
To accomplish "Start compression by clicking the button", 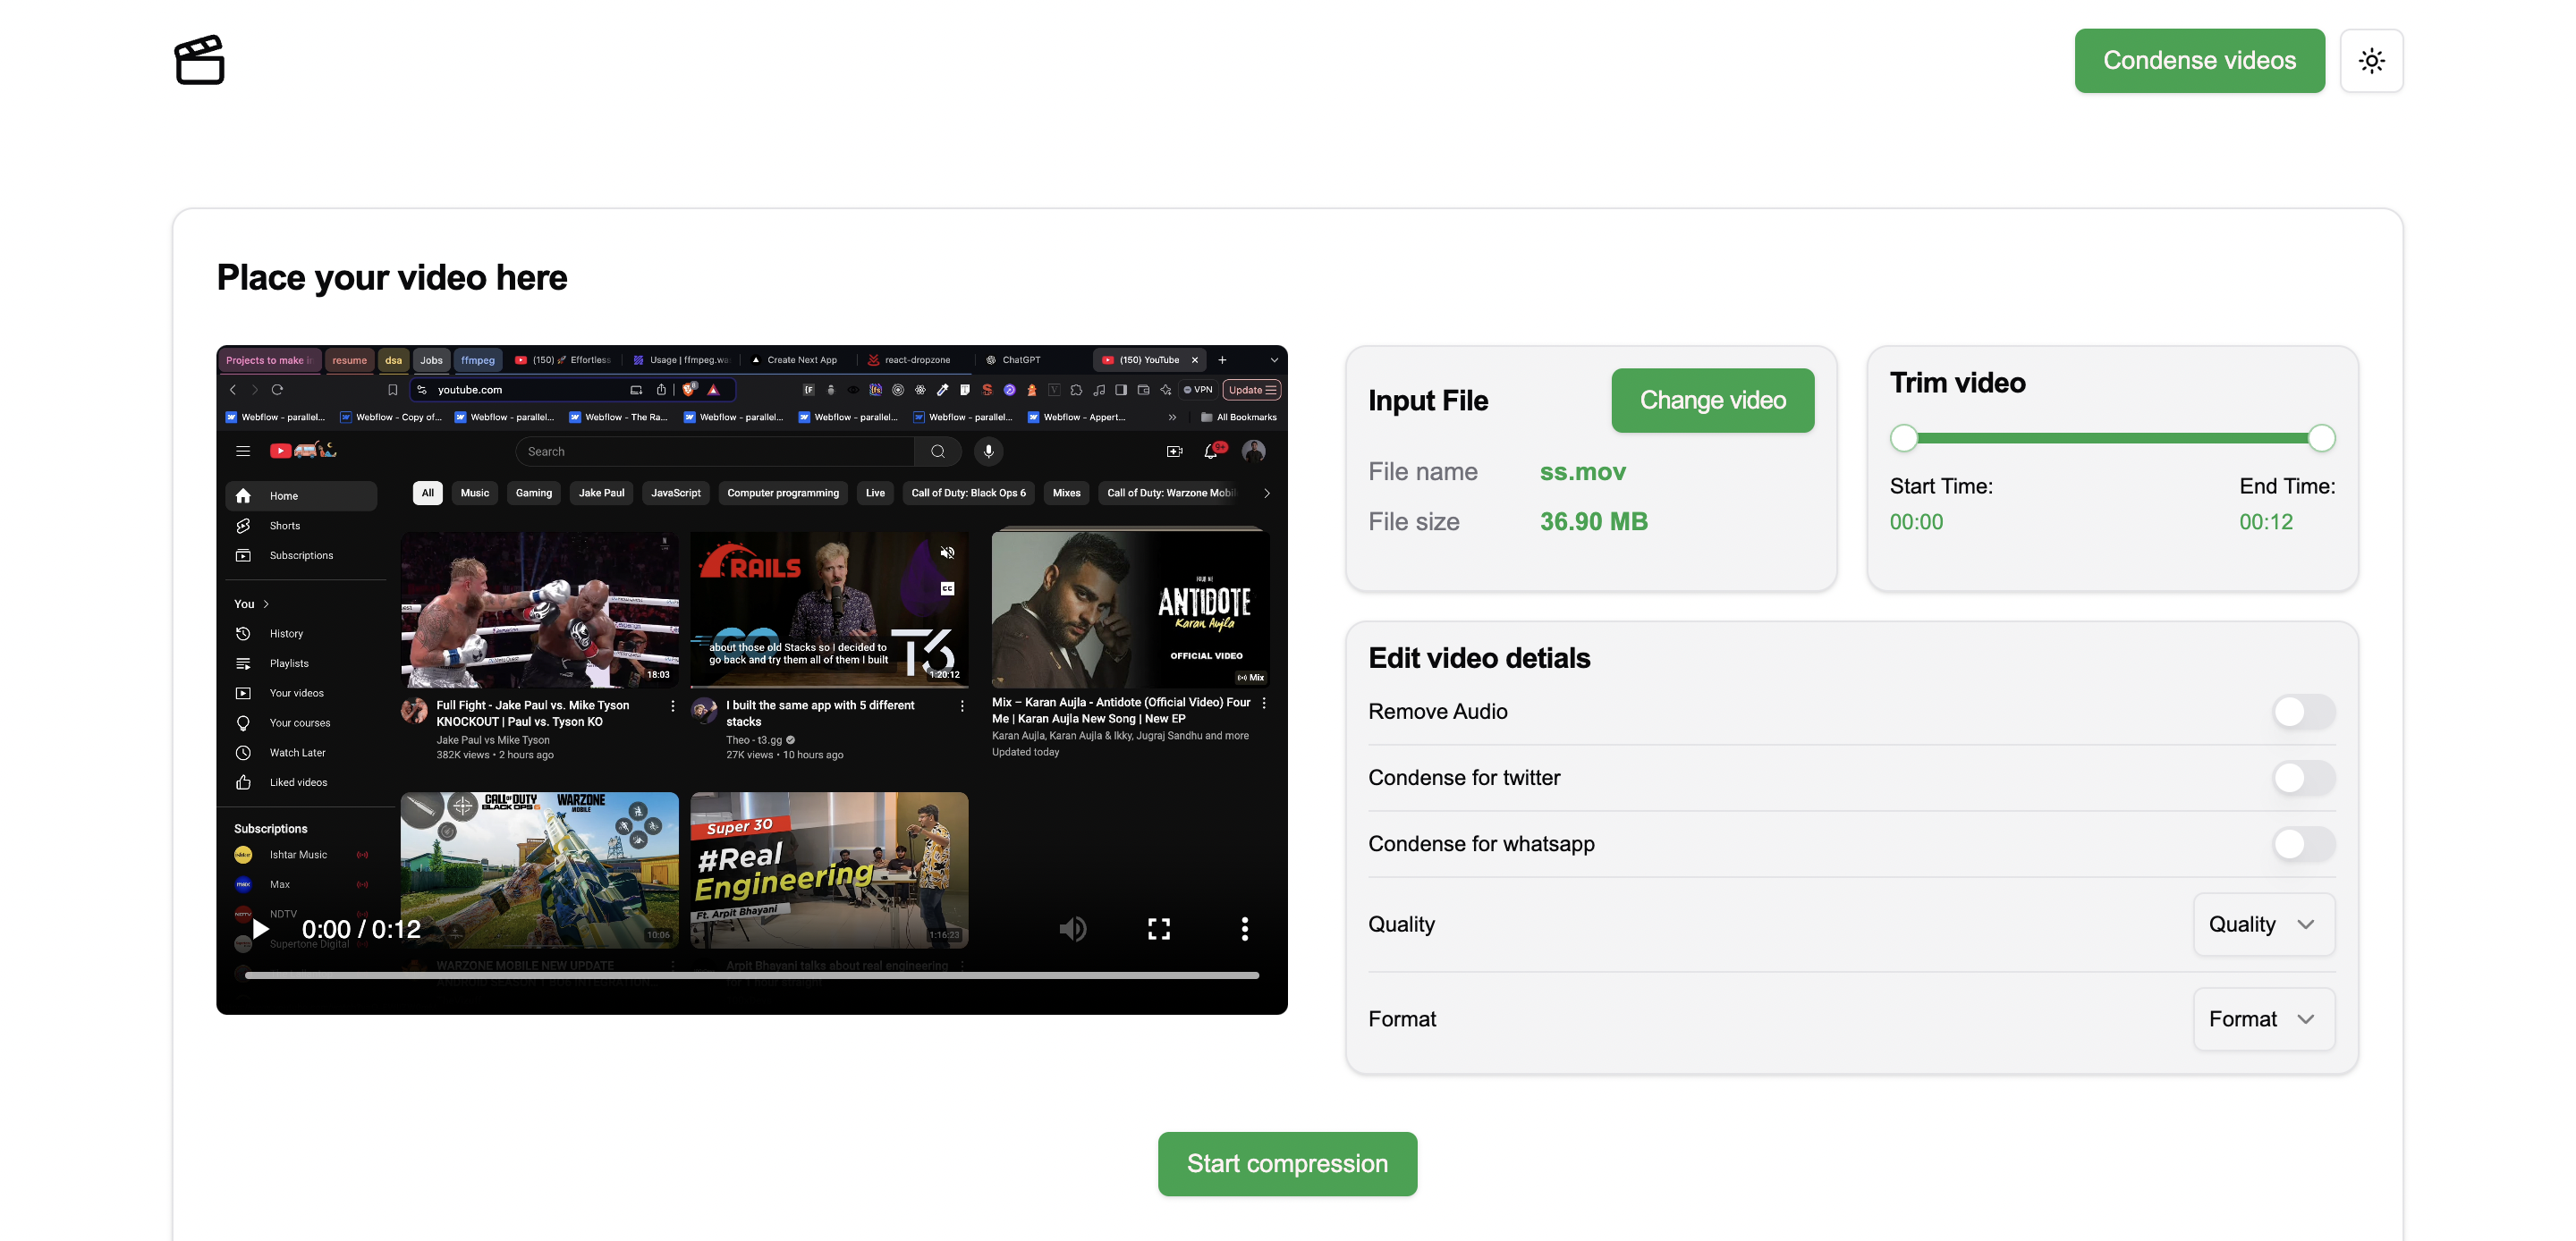I will click(x=1288, y=1162).
